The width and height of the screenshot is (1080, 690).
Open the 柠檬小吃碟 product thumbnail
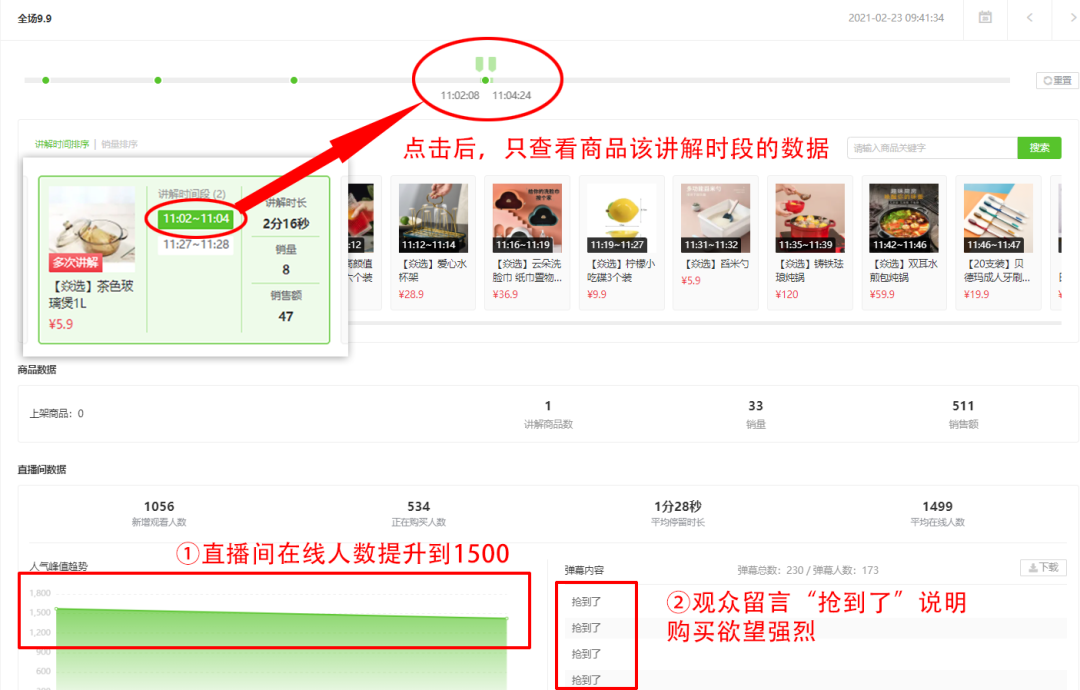621,218
